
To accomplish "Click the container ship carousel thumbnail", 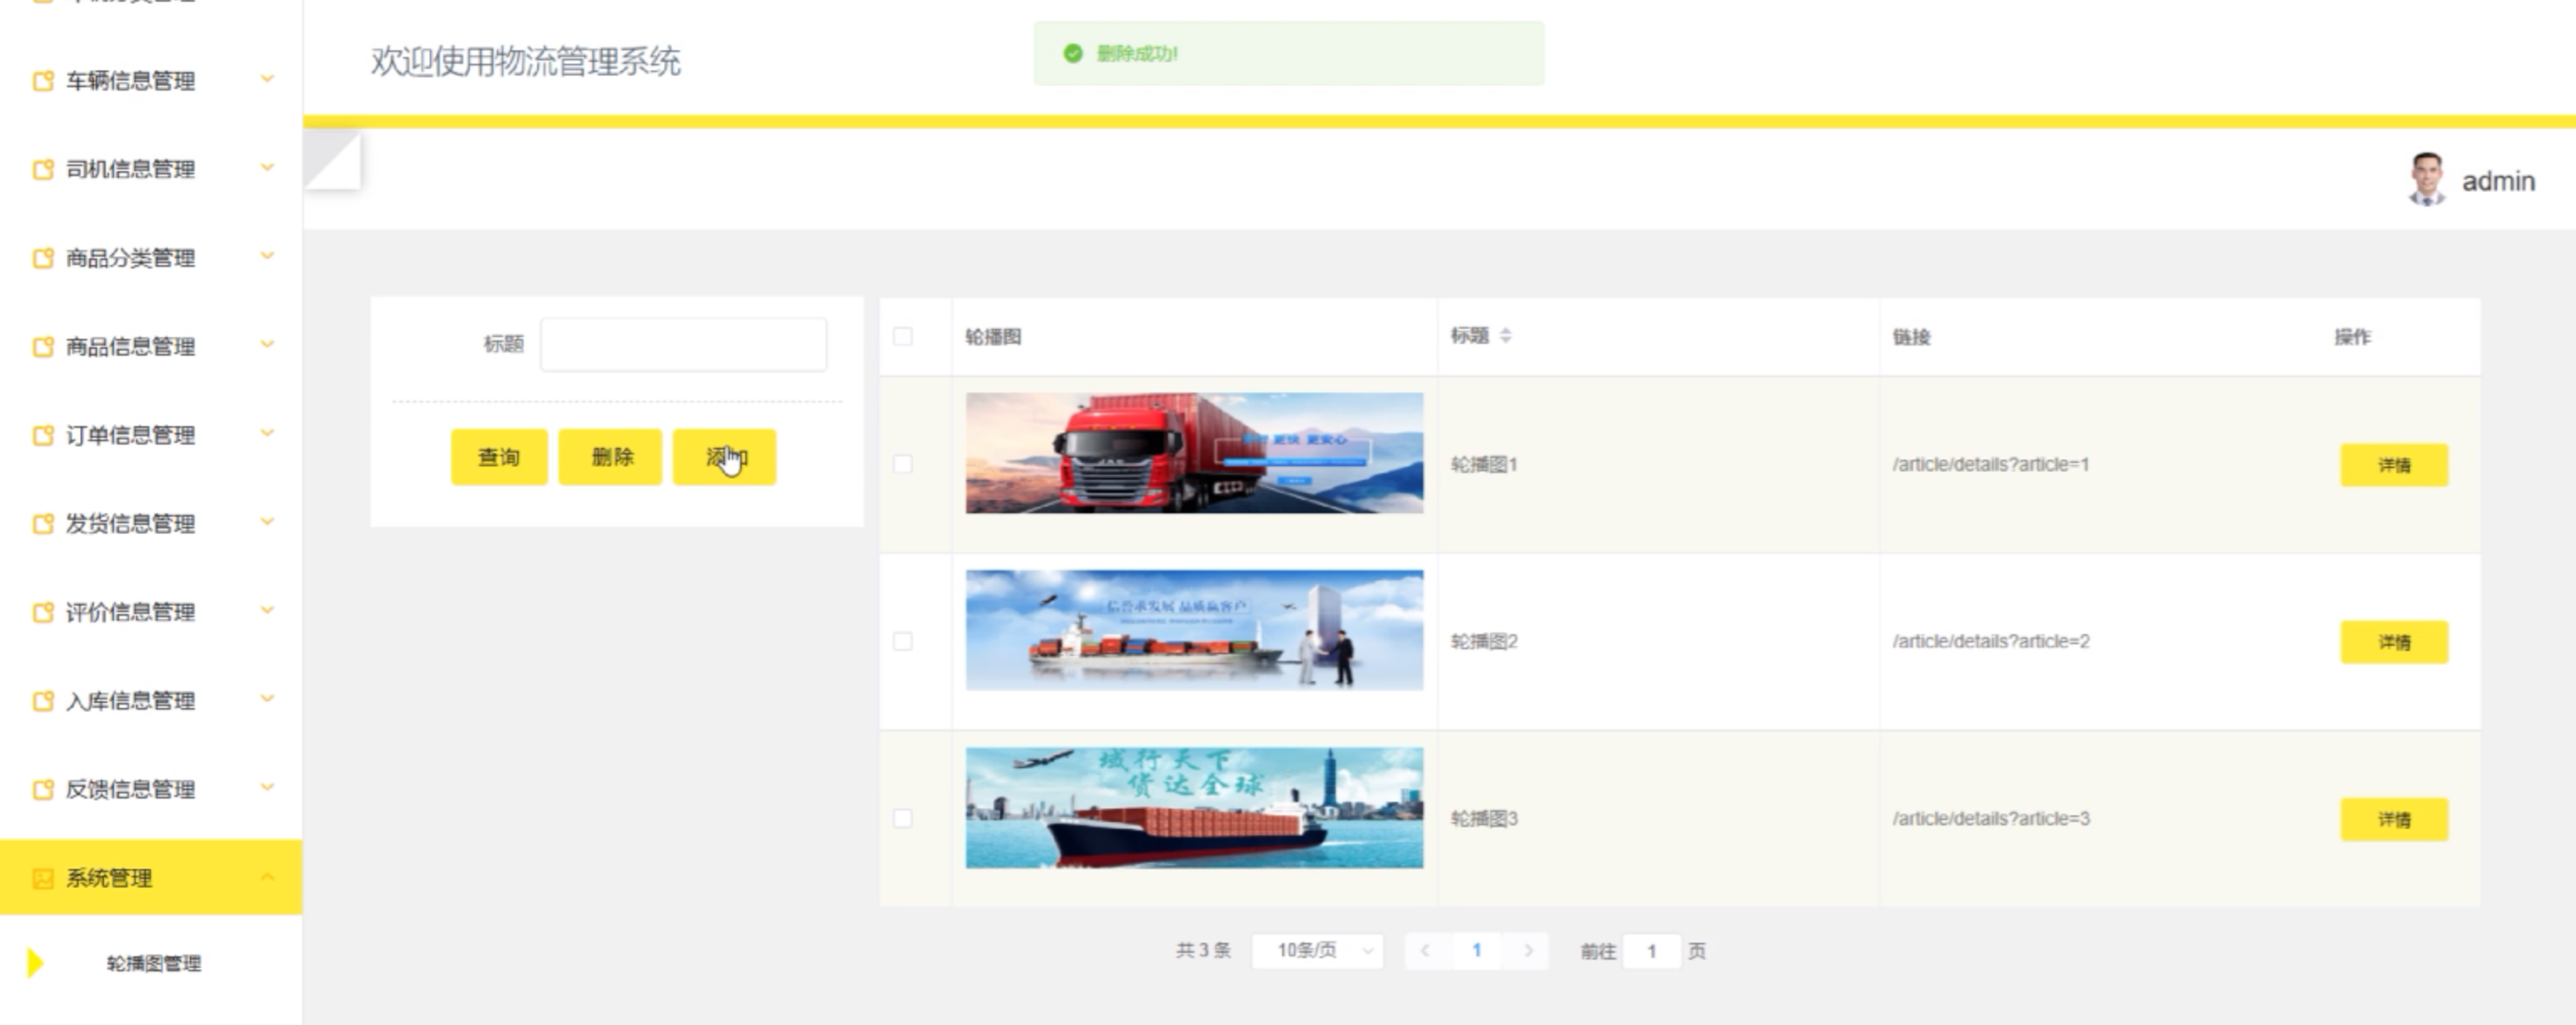I will pos(1194,808).
